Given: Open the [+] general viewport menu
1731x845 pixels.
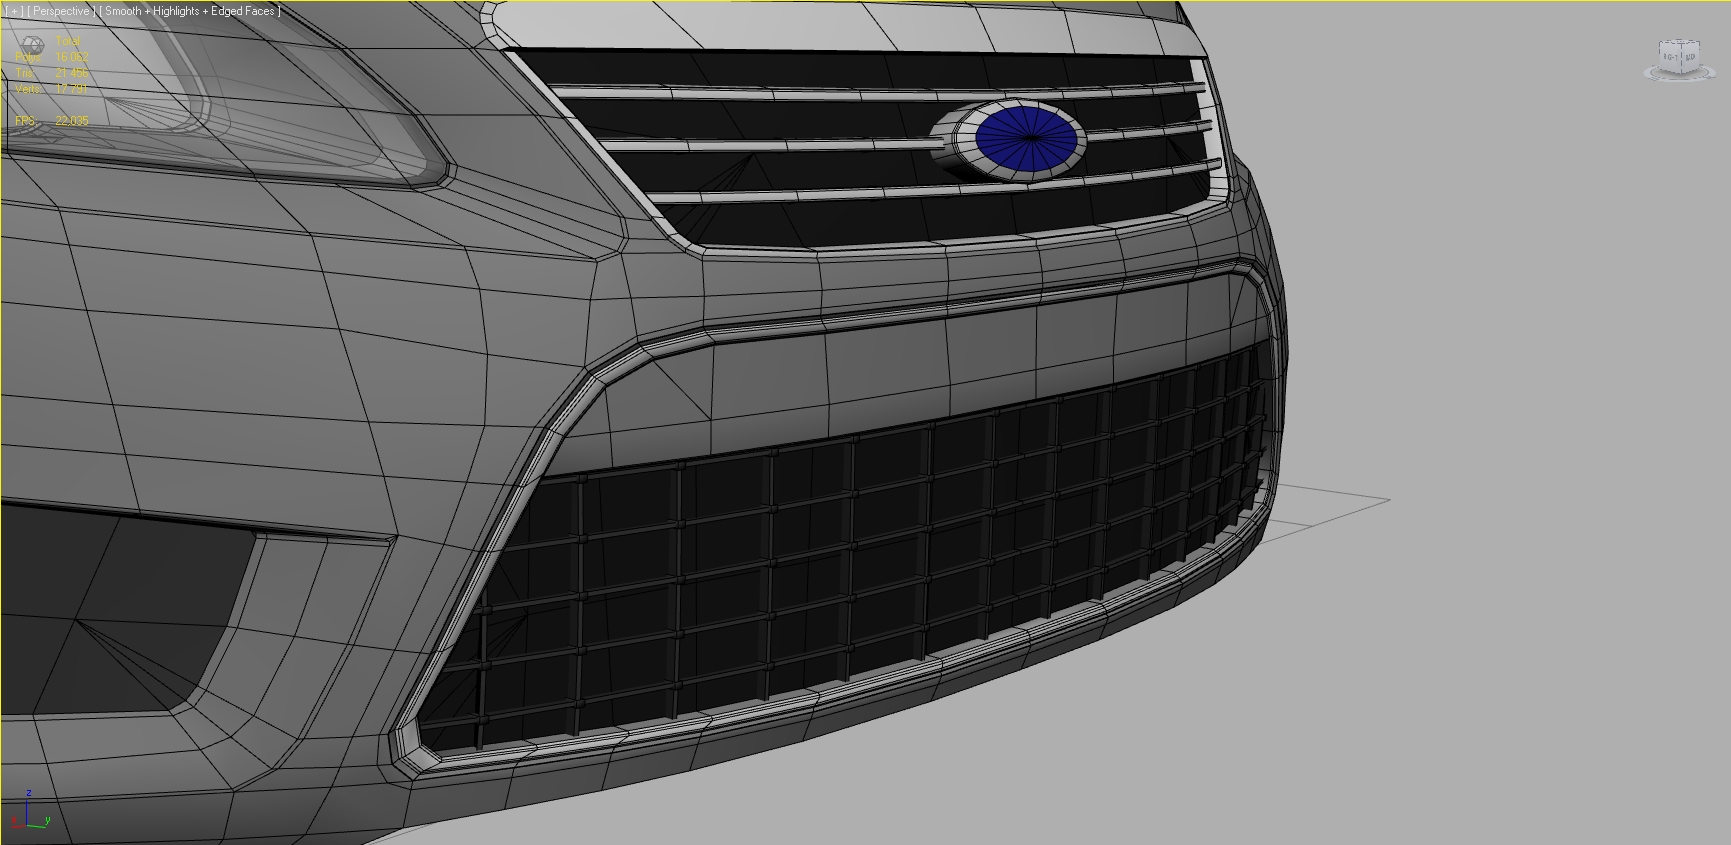Looking at the screenshot, I should click(x=14, y=11).
